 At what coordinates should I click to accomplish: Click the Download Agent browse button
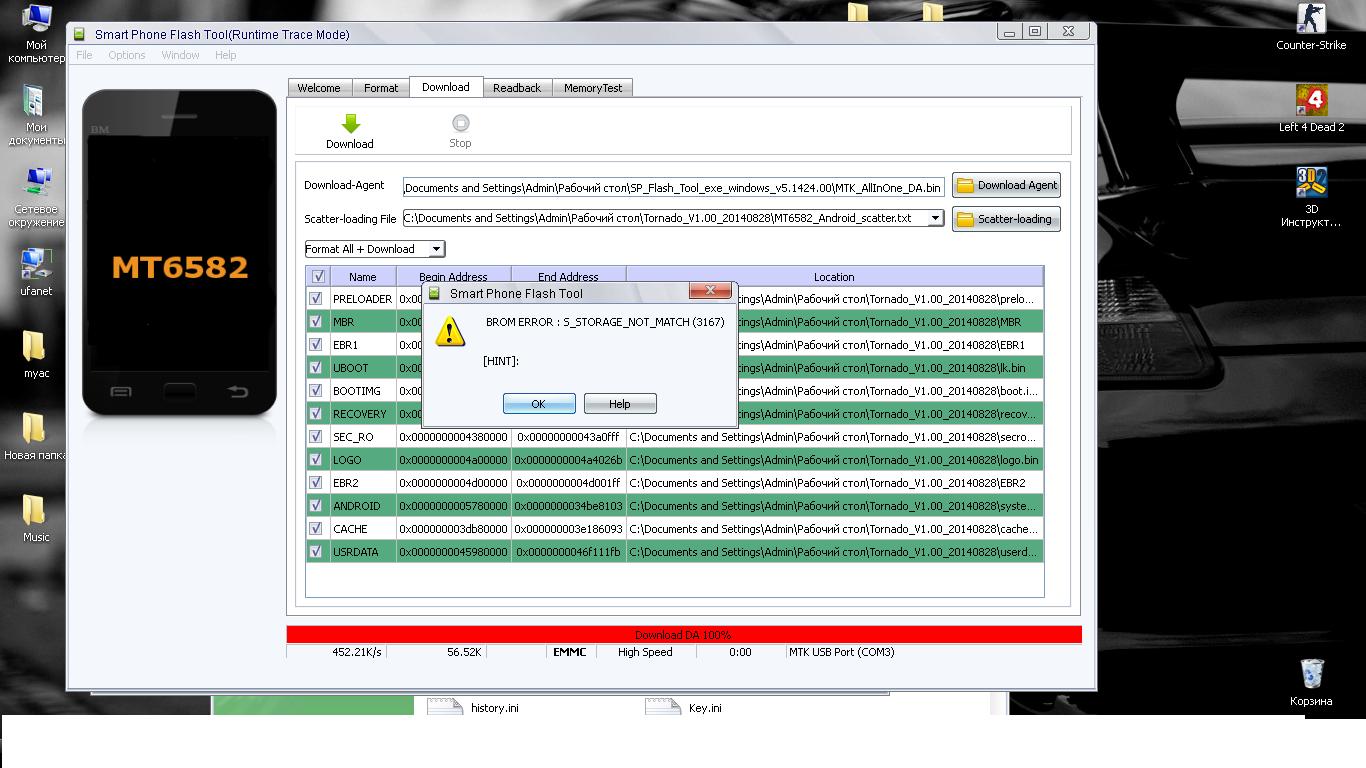1006,185
